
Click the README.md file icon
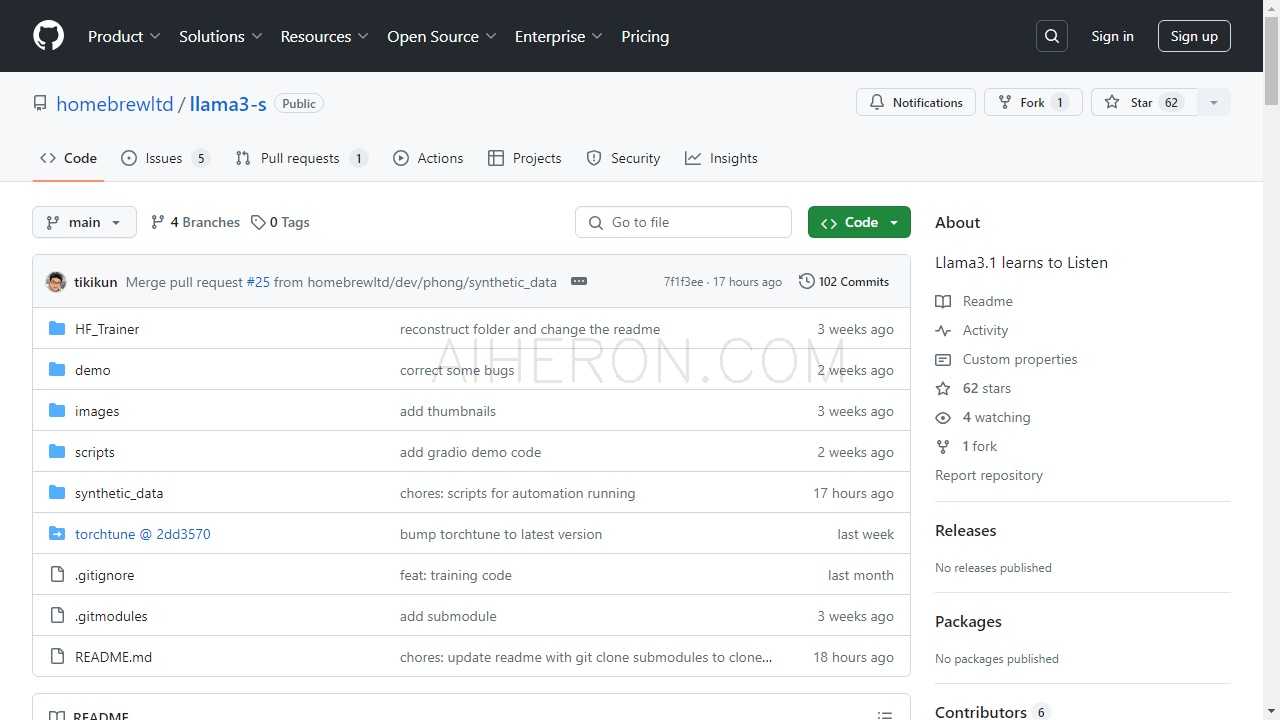[x=57, y=657]
